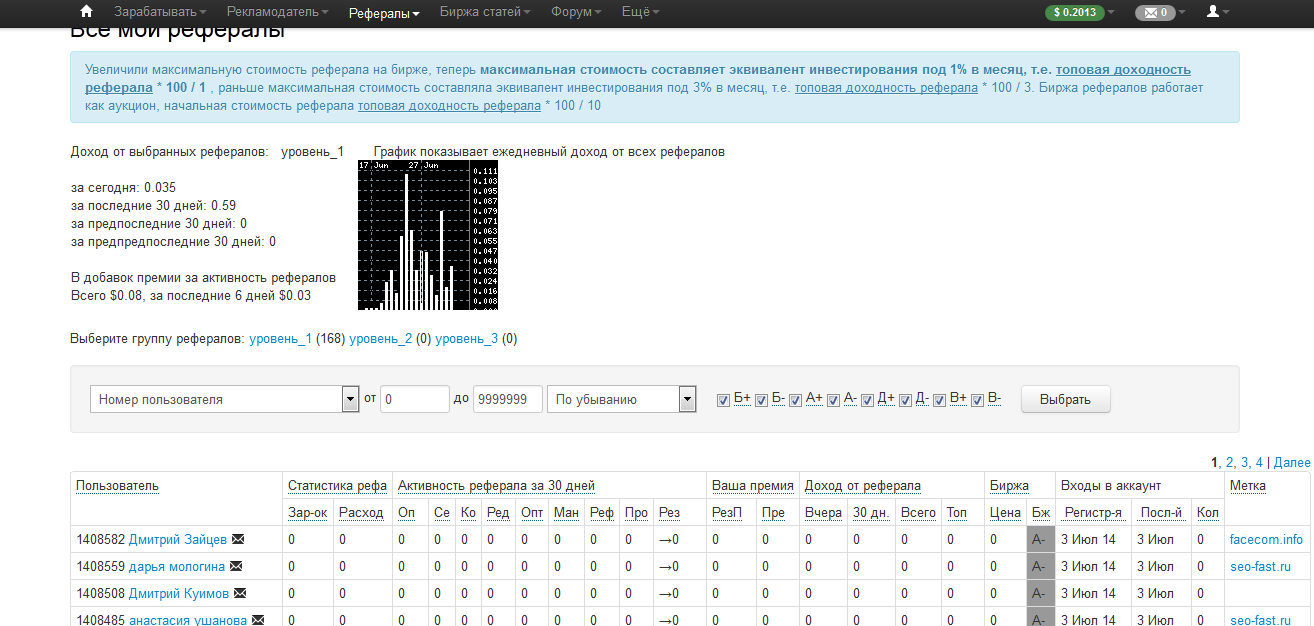Image resolution: width=1314 pixels, height=626 pixels.
Task: Expand the Зарабатывать menu
Action: pyautogui.click(x=160, y=12)
